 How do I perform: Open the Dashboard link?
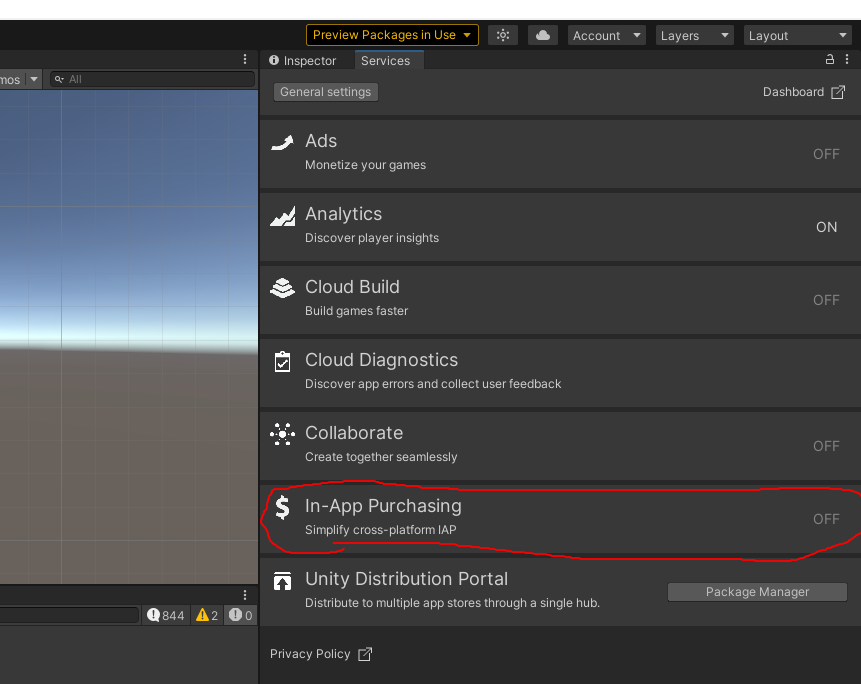point(793,92)
